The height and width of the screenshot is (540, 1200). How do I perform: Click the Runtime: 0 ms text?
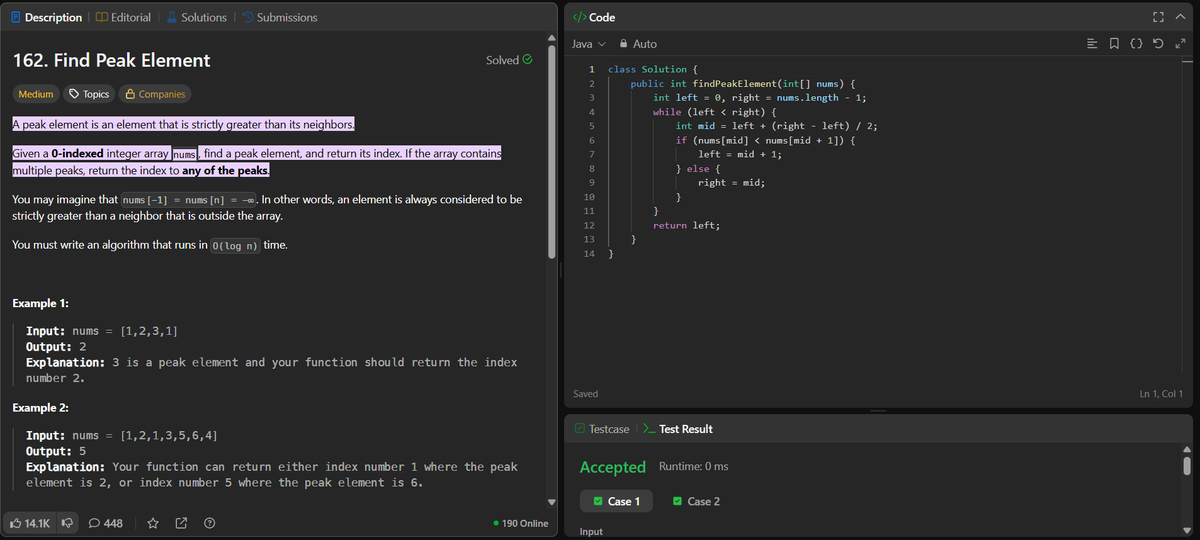point(694,467)
